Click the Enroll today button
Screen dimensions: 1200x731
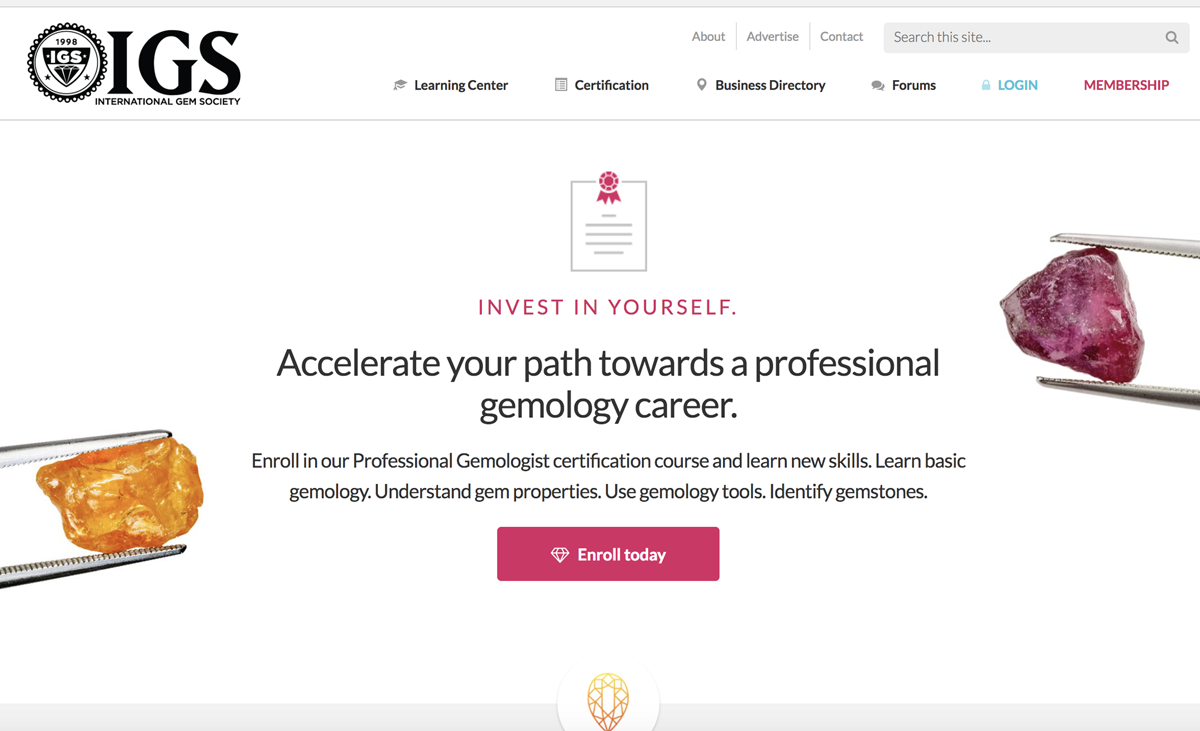point(608,554)
